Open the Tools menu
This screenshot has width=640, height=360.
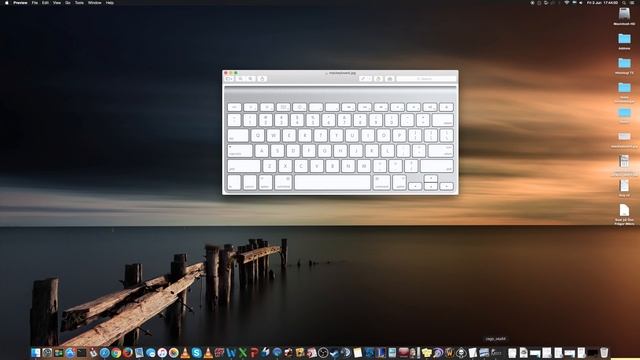pos(79,2)
